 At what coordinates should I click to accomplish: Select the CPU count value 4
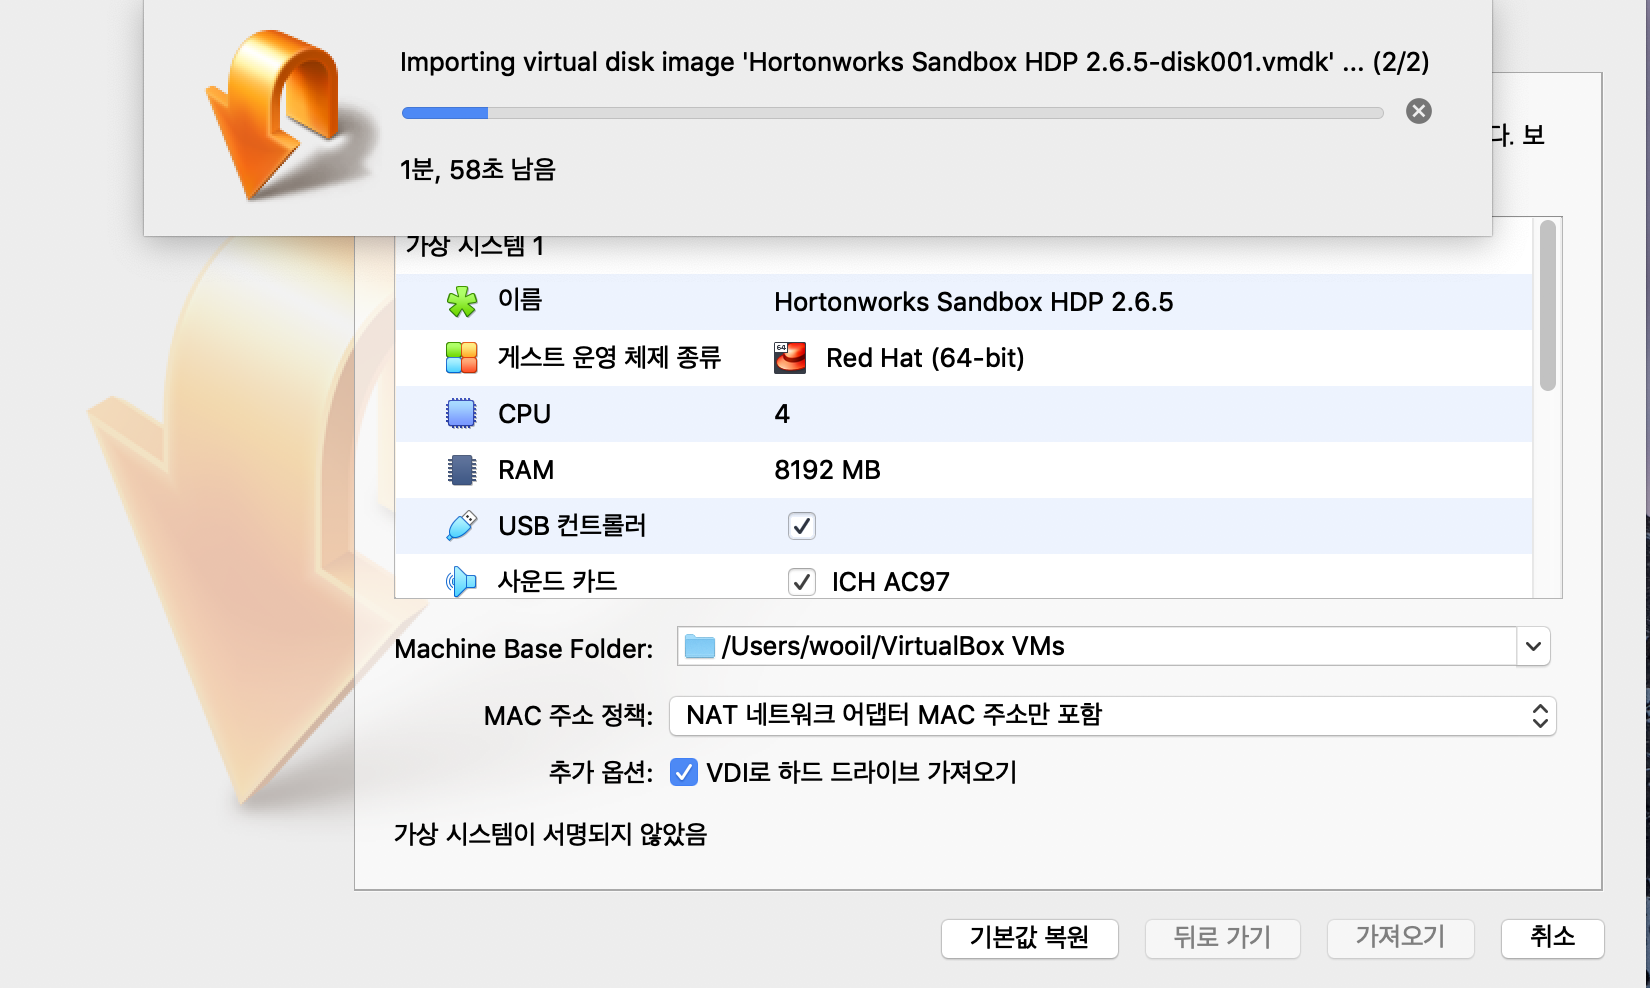[x=782, y=414]
